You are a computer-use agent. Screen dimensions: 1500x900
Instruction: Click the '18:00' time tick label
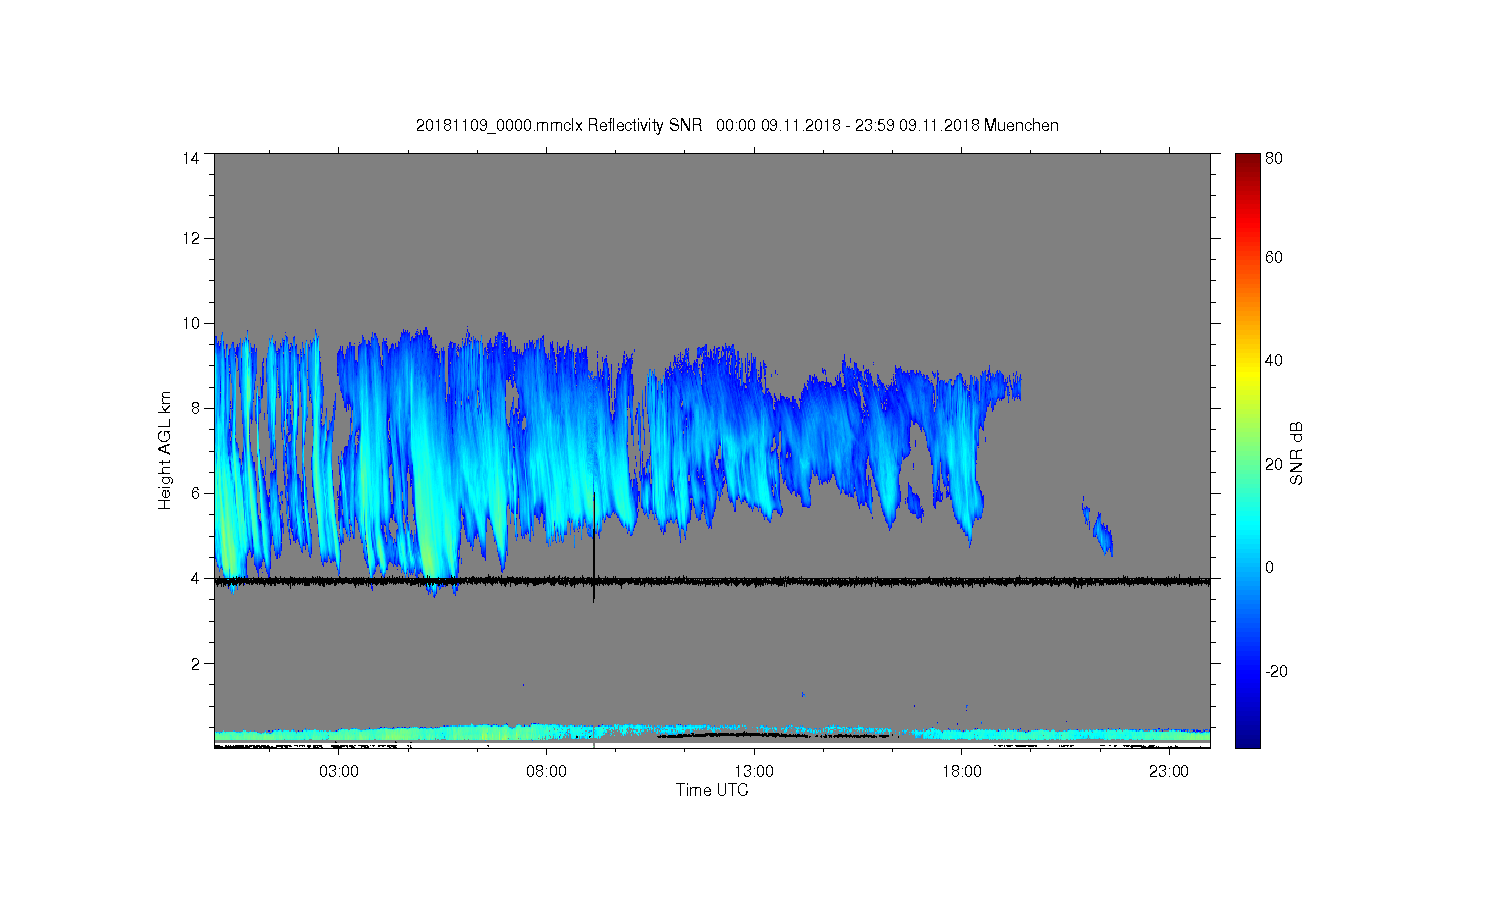(961, 772)
